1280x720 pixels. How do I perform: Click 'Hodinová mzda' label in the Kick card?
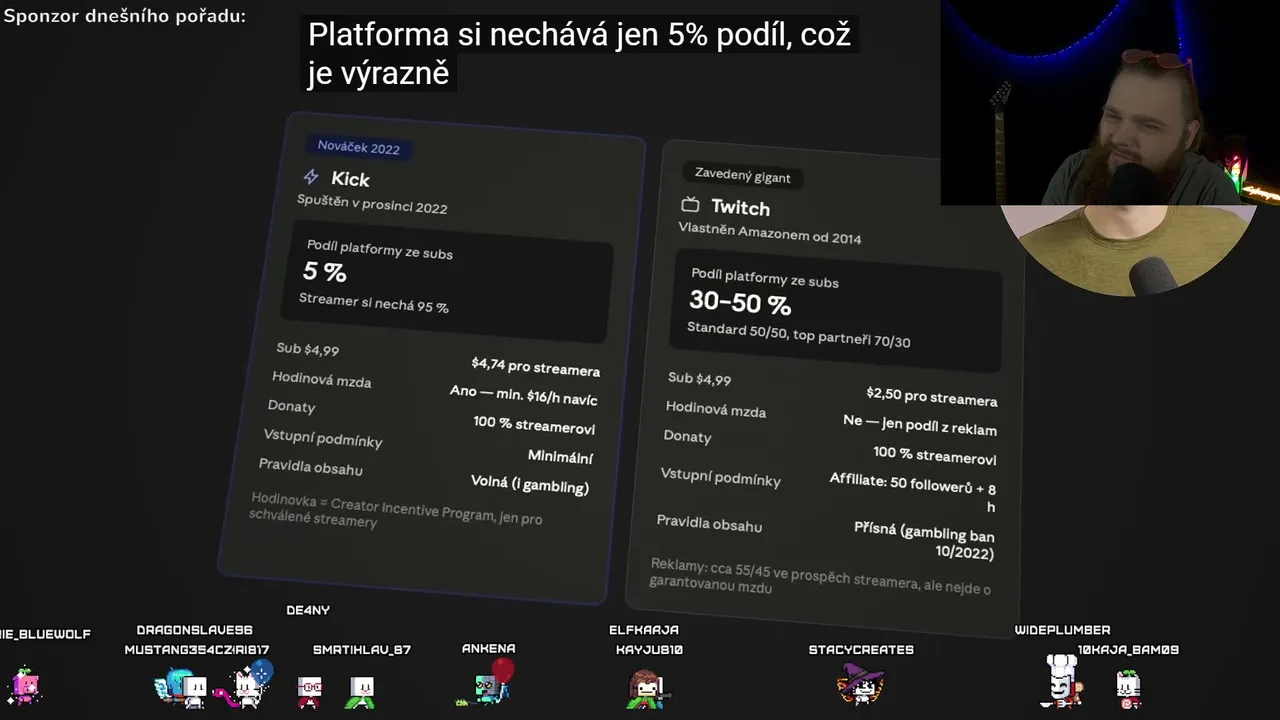[322, 379]
